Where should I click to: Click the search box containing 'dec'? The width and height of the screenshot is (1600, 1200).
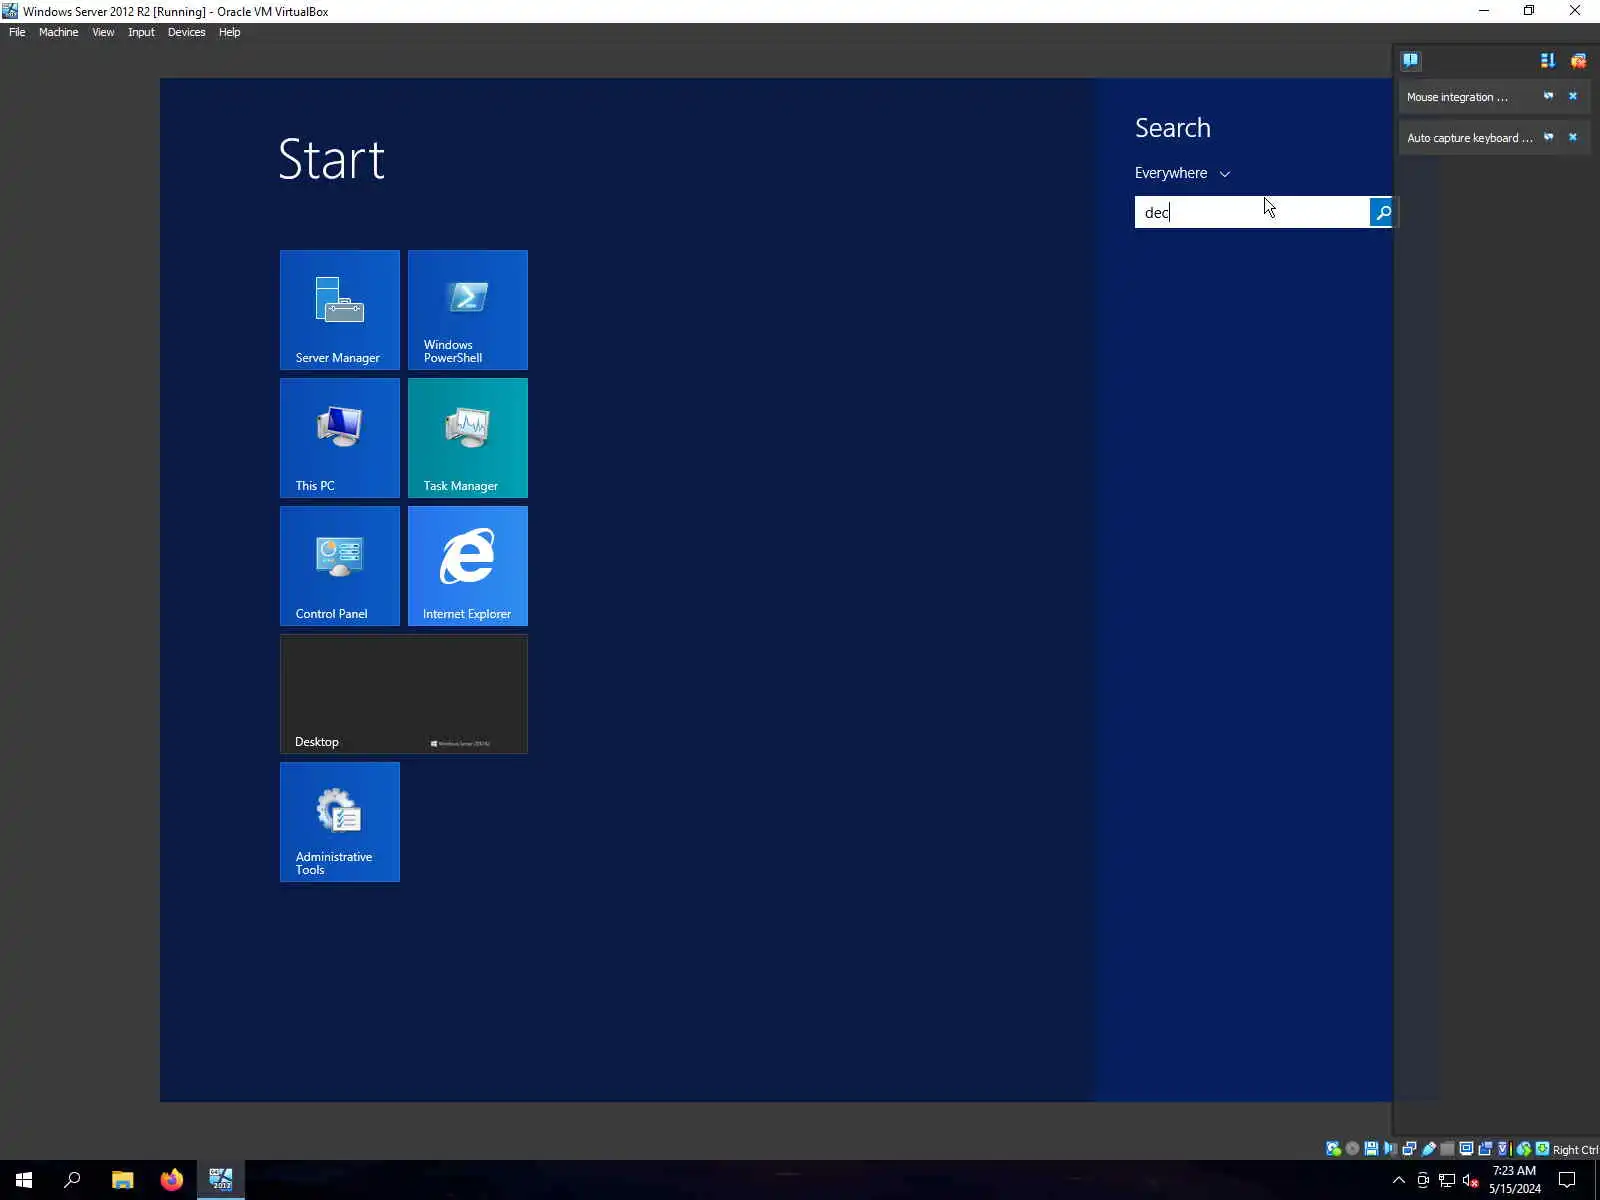click(1252, 212)
